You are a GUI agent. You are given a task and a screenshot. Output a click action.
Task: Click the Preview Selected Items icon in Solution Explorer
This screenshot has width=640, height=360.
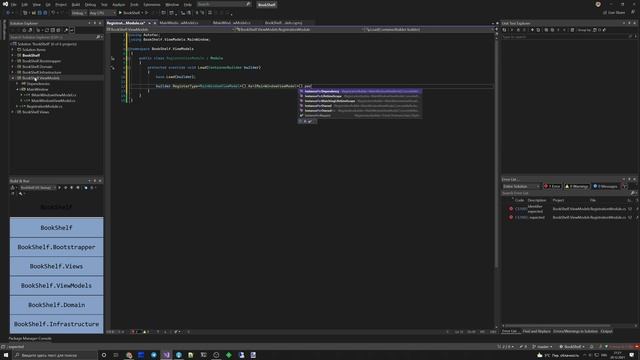72,30
